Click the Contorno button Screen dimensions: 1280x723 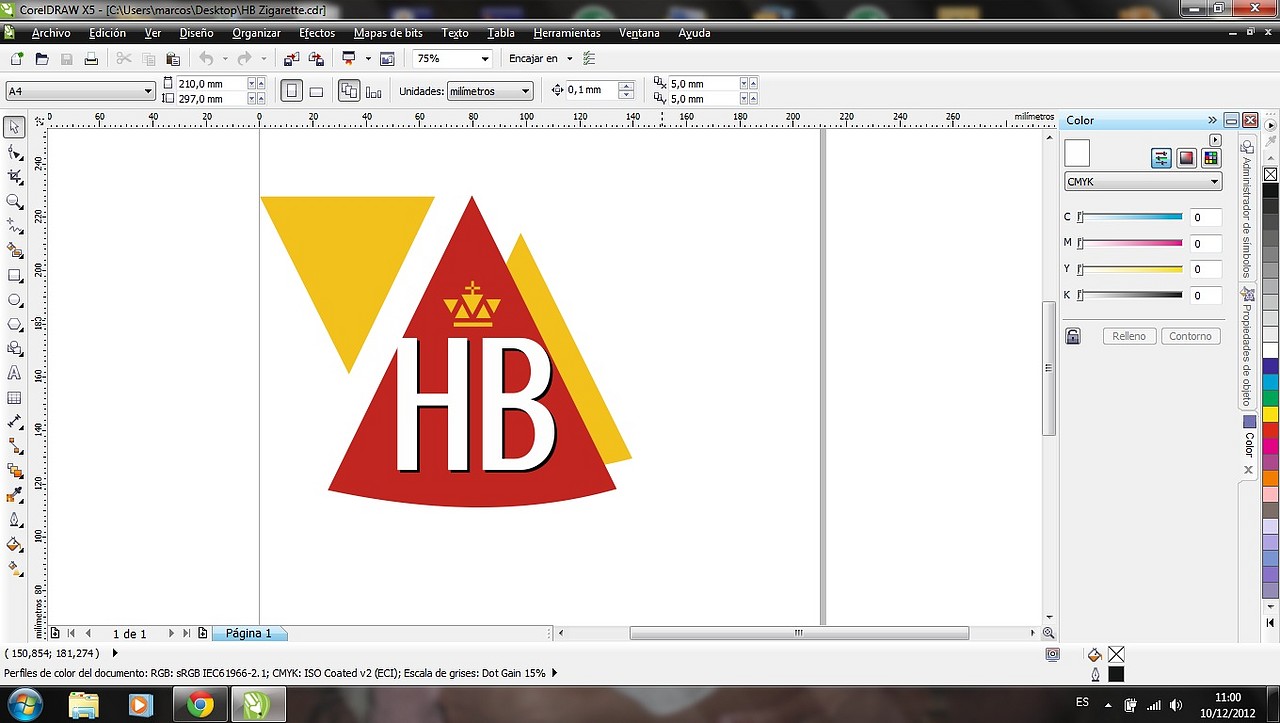pos(1190,336)
